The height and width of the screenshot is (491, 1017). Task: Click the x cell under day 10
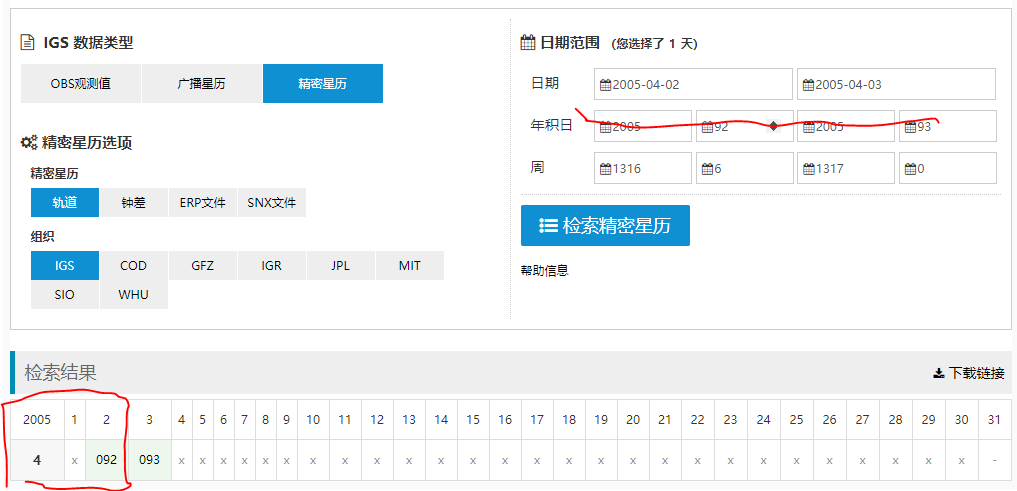tap(313, 460)
